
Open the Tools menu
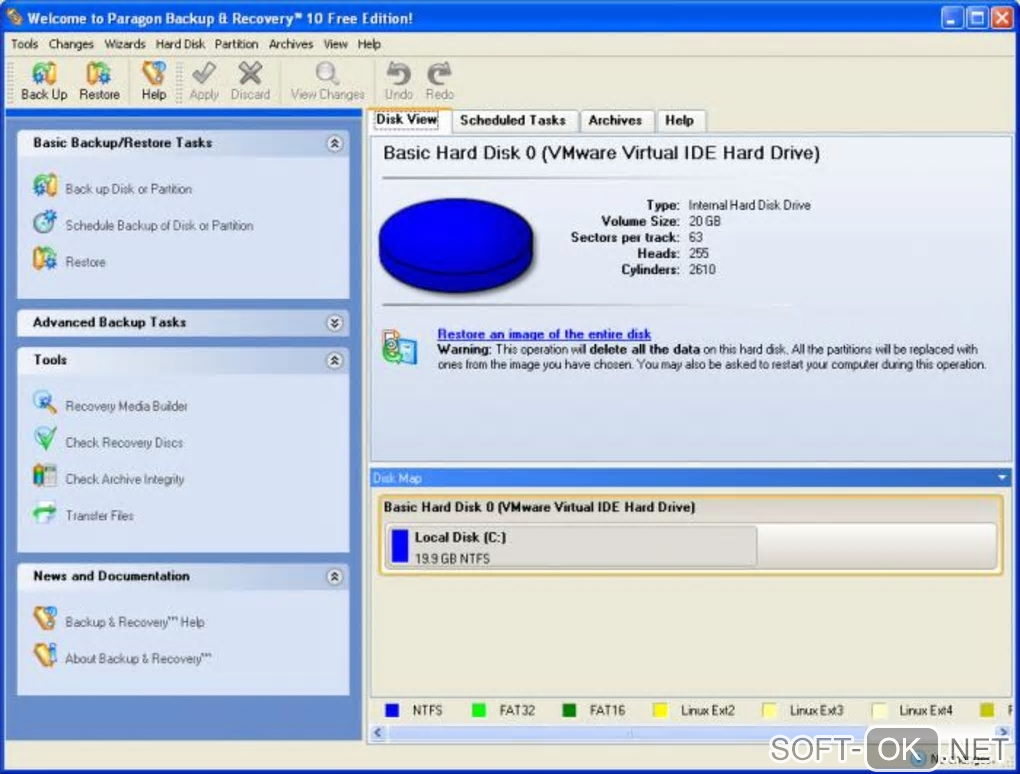[25, 44]
